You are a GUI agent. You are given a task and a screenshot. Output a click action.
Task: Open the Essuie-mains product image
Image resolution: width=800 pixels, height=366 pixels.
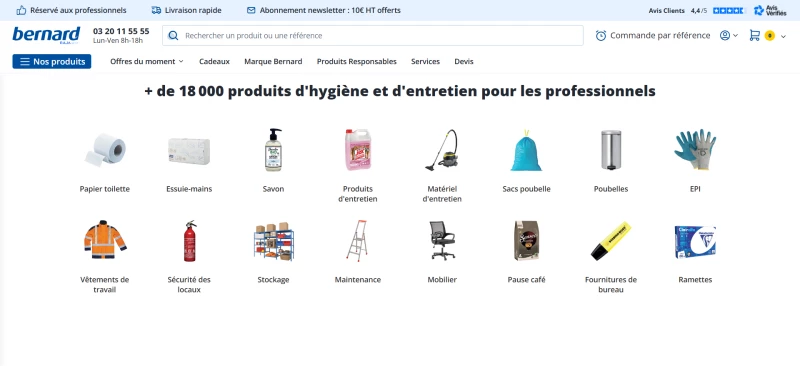[x=189, y=151]
